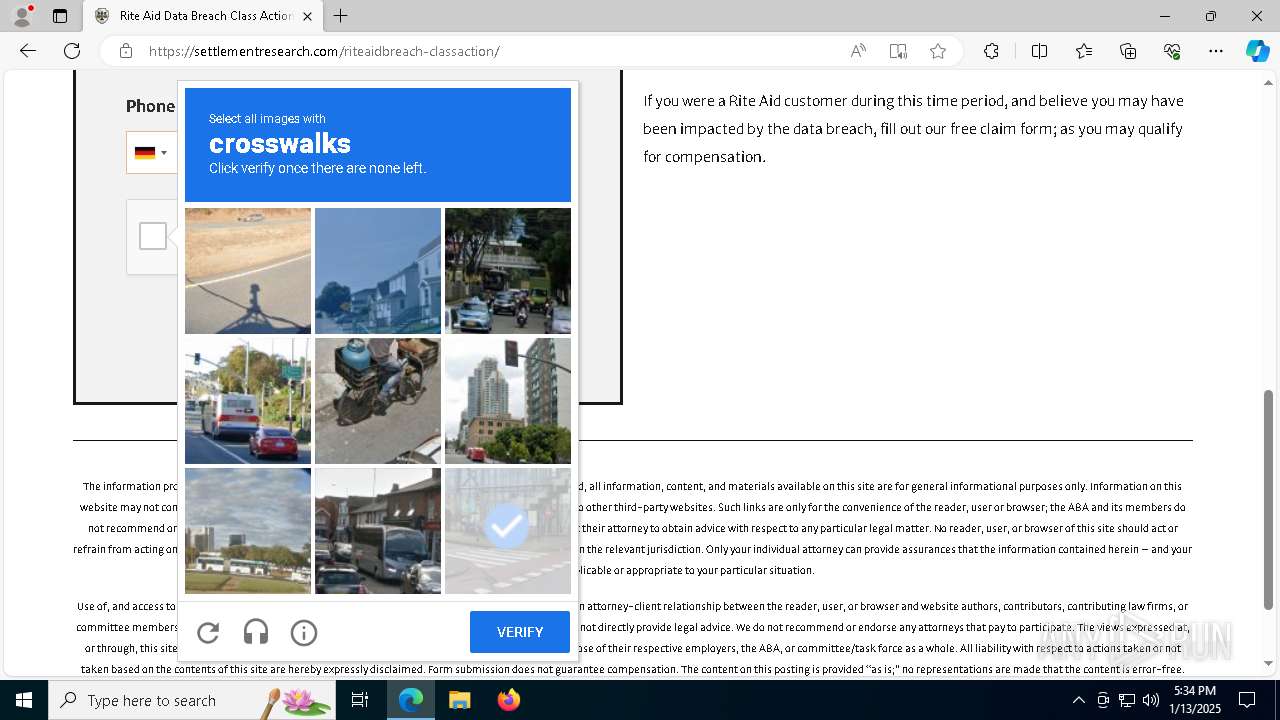Open the notifications center
The height and width of the screenshot is (720, 1280).
click(x=1247, y=700)
